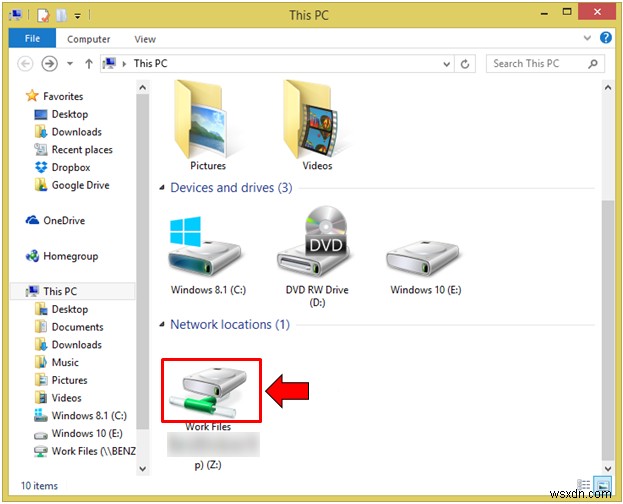Click the Work Files drive name label

pos(208,427)
